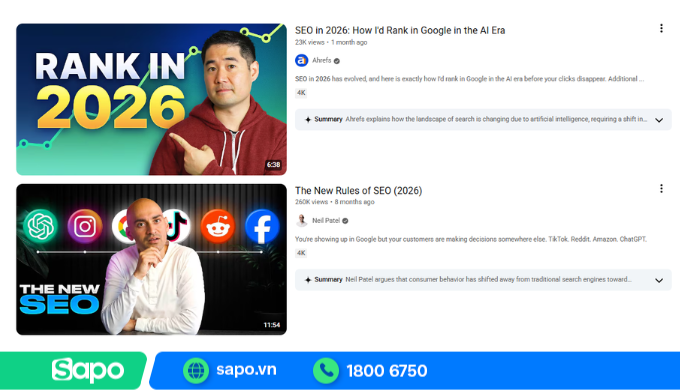The image size is (680, 390).
Task: Open the sapo.vn website link
Action: click(x=246, y=370)
